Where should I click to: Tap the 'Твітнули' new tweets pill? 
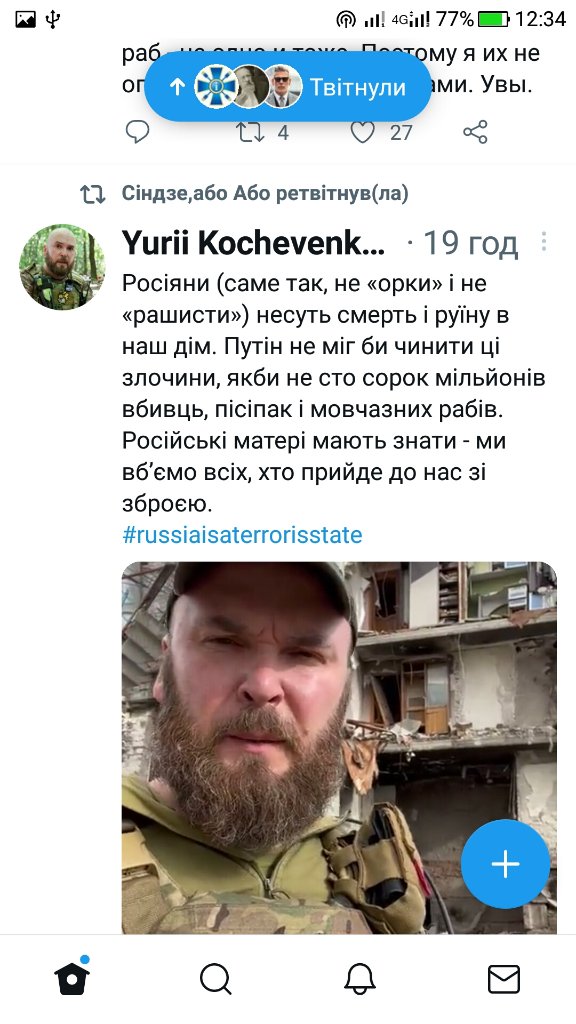pos(288,87)
